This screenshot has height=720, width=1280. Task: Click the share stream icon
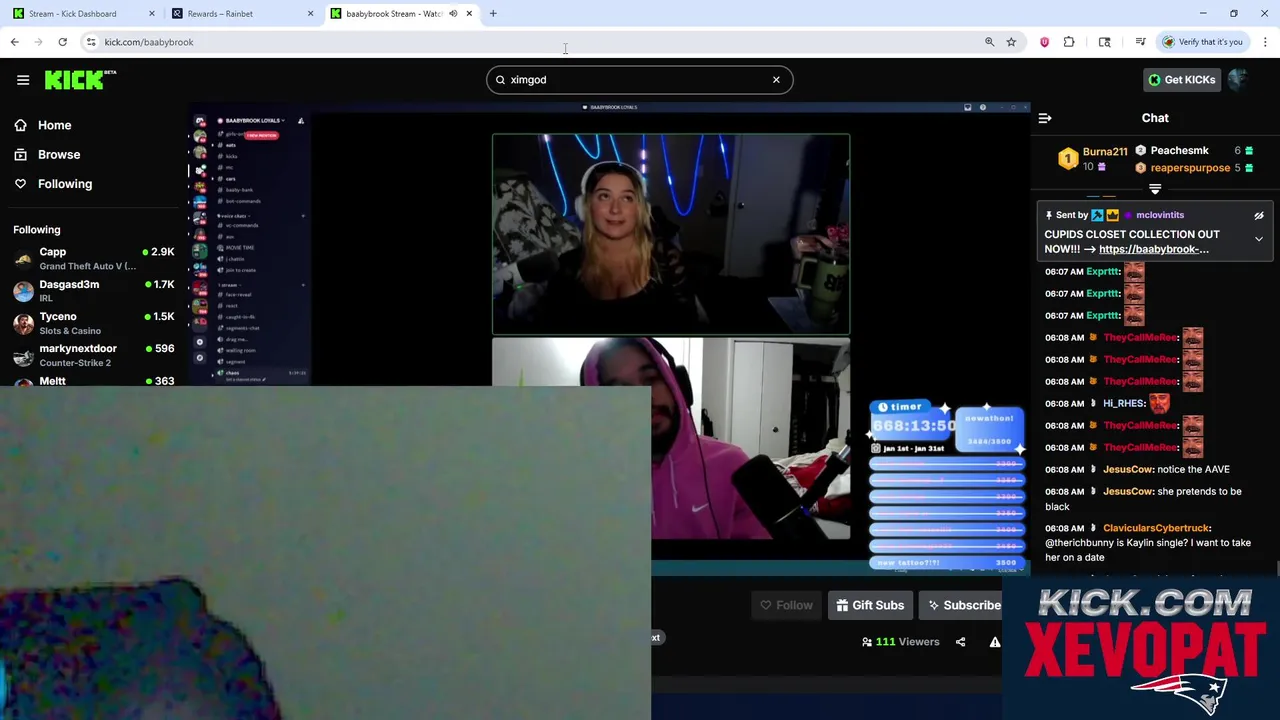[x=960, y=642]
